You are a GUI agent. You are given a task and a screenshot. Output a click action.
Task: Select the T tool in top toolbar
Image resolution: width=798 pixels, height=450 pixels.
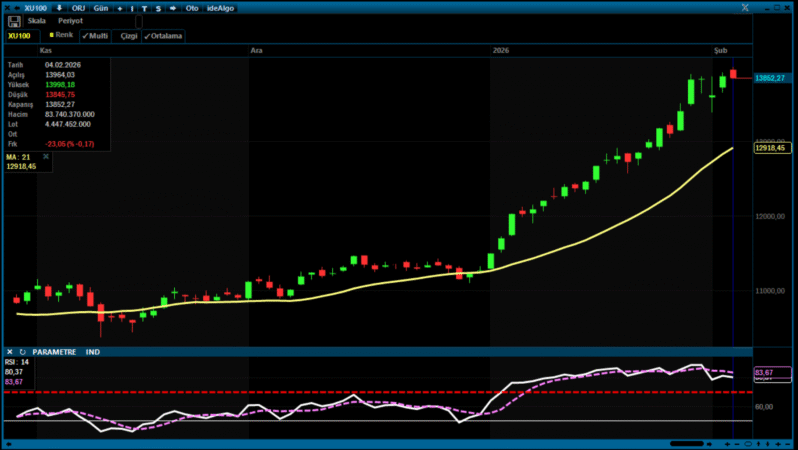[x=145, y=8]
